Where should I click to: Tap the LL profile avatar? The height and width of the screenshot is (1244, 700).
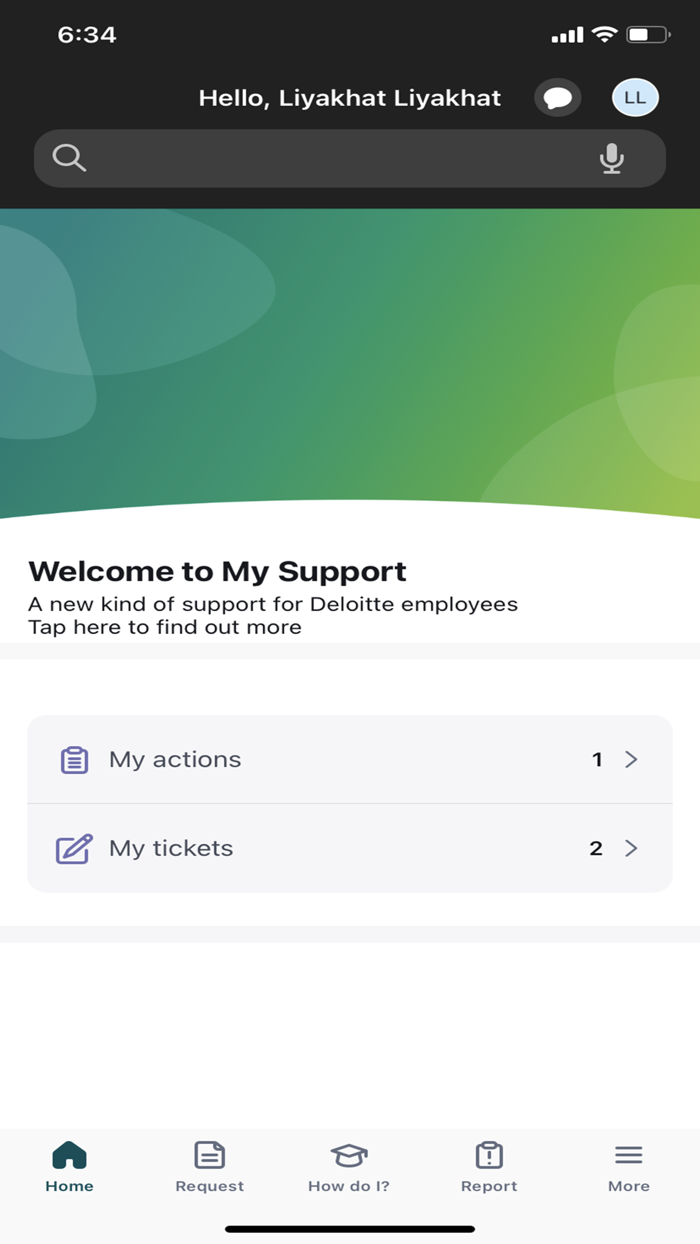pos(634,97)
